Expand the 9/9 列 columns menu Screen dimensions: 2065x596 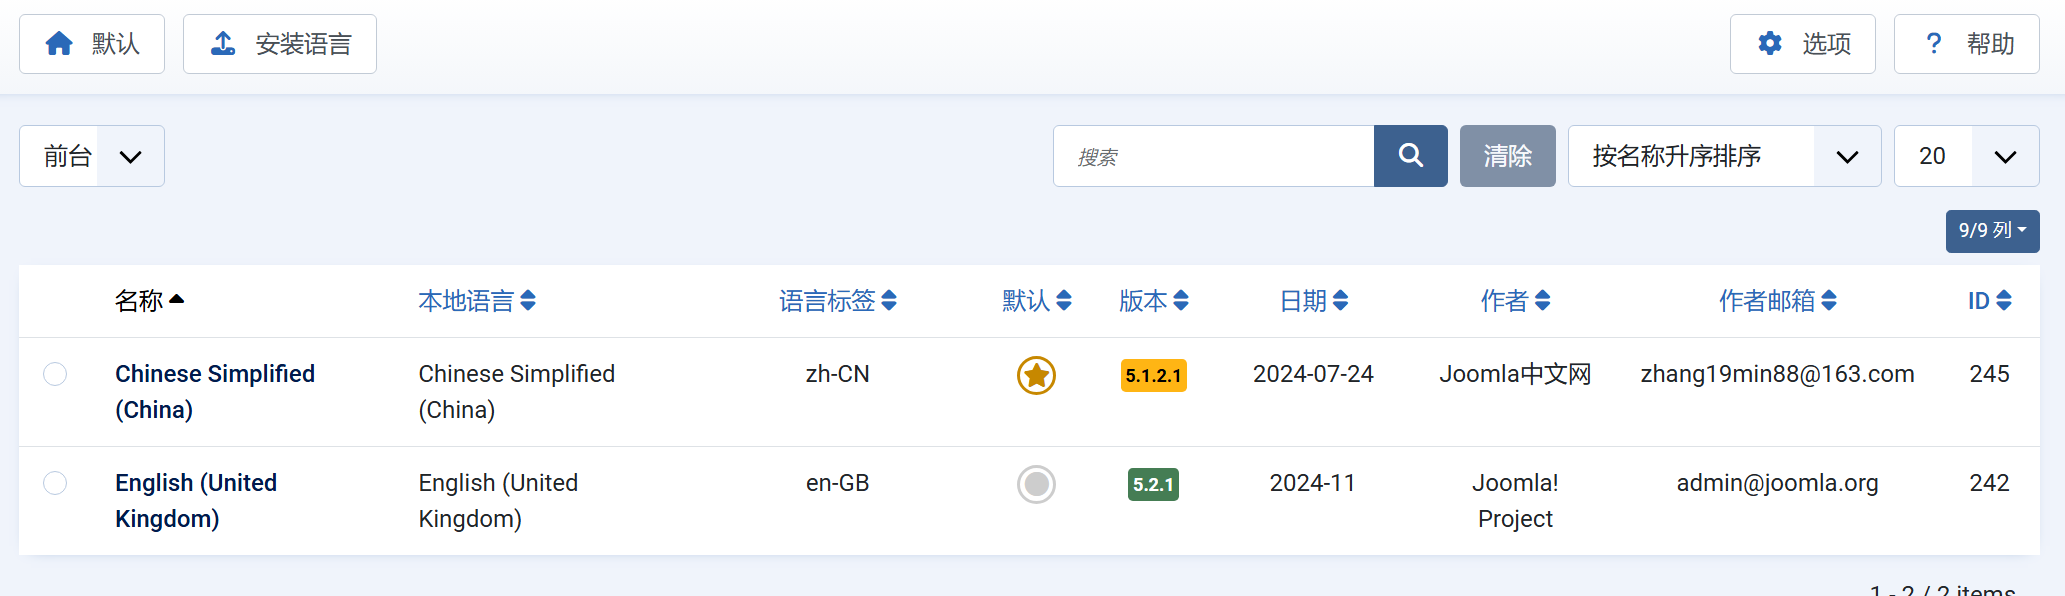pyautogui.click(x=1992, y=231)
